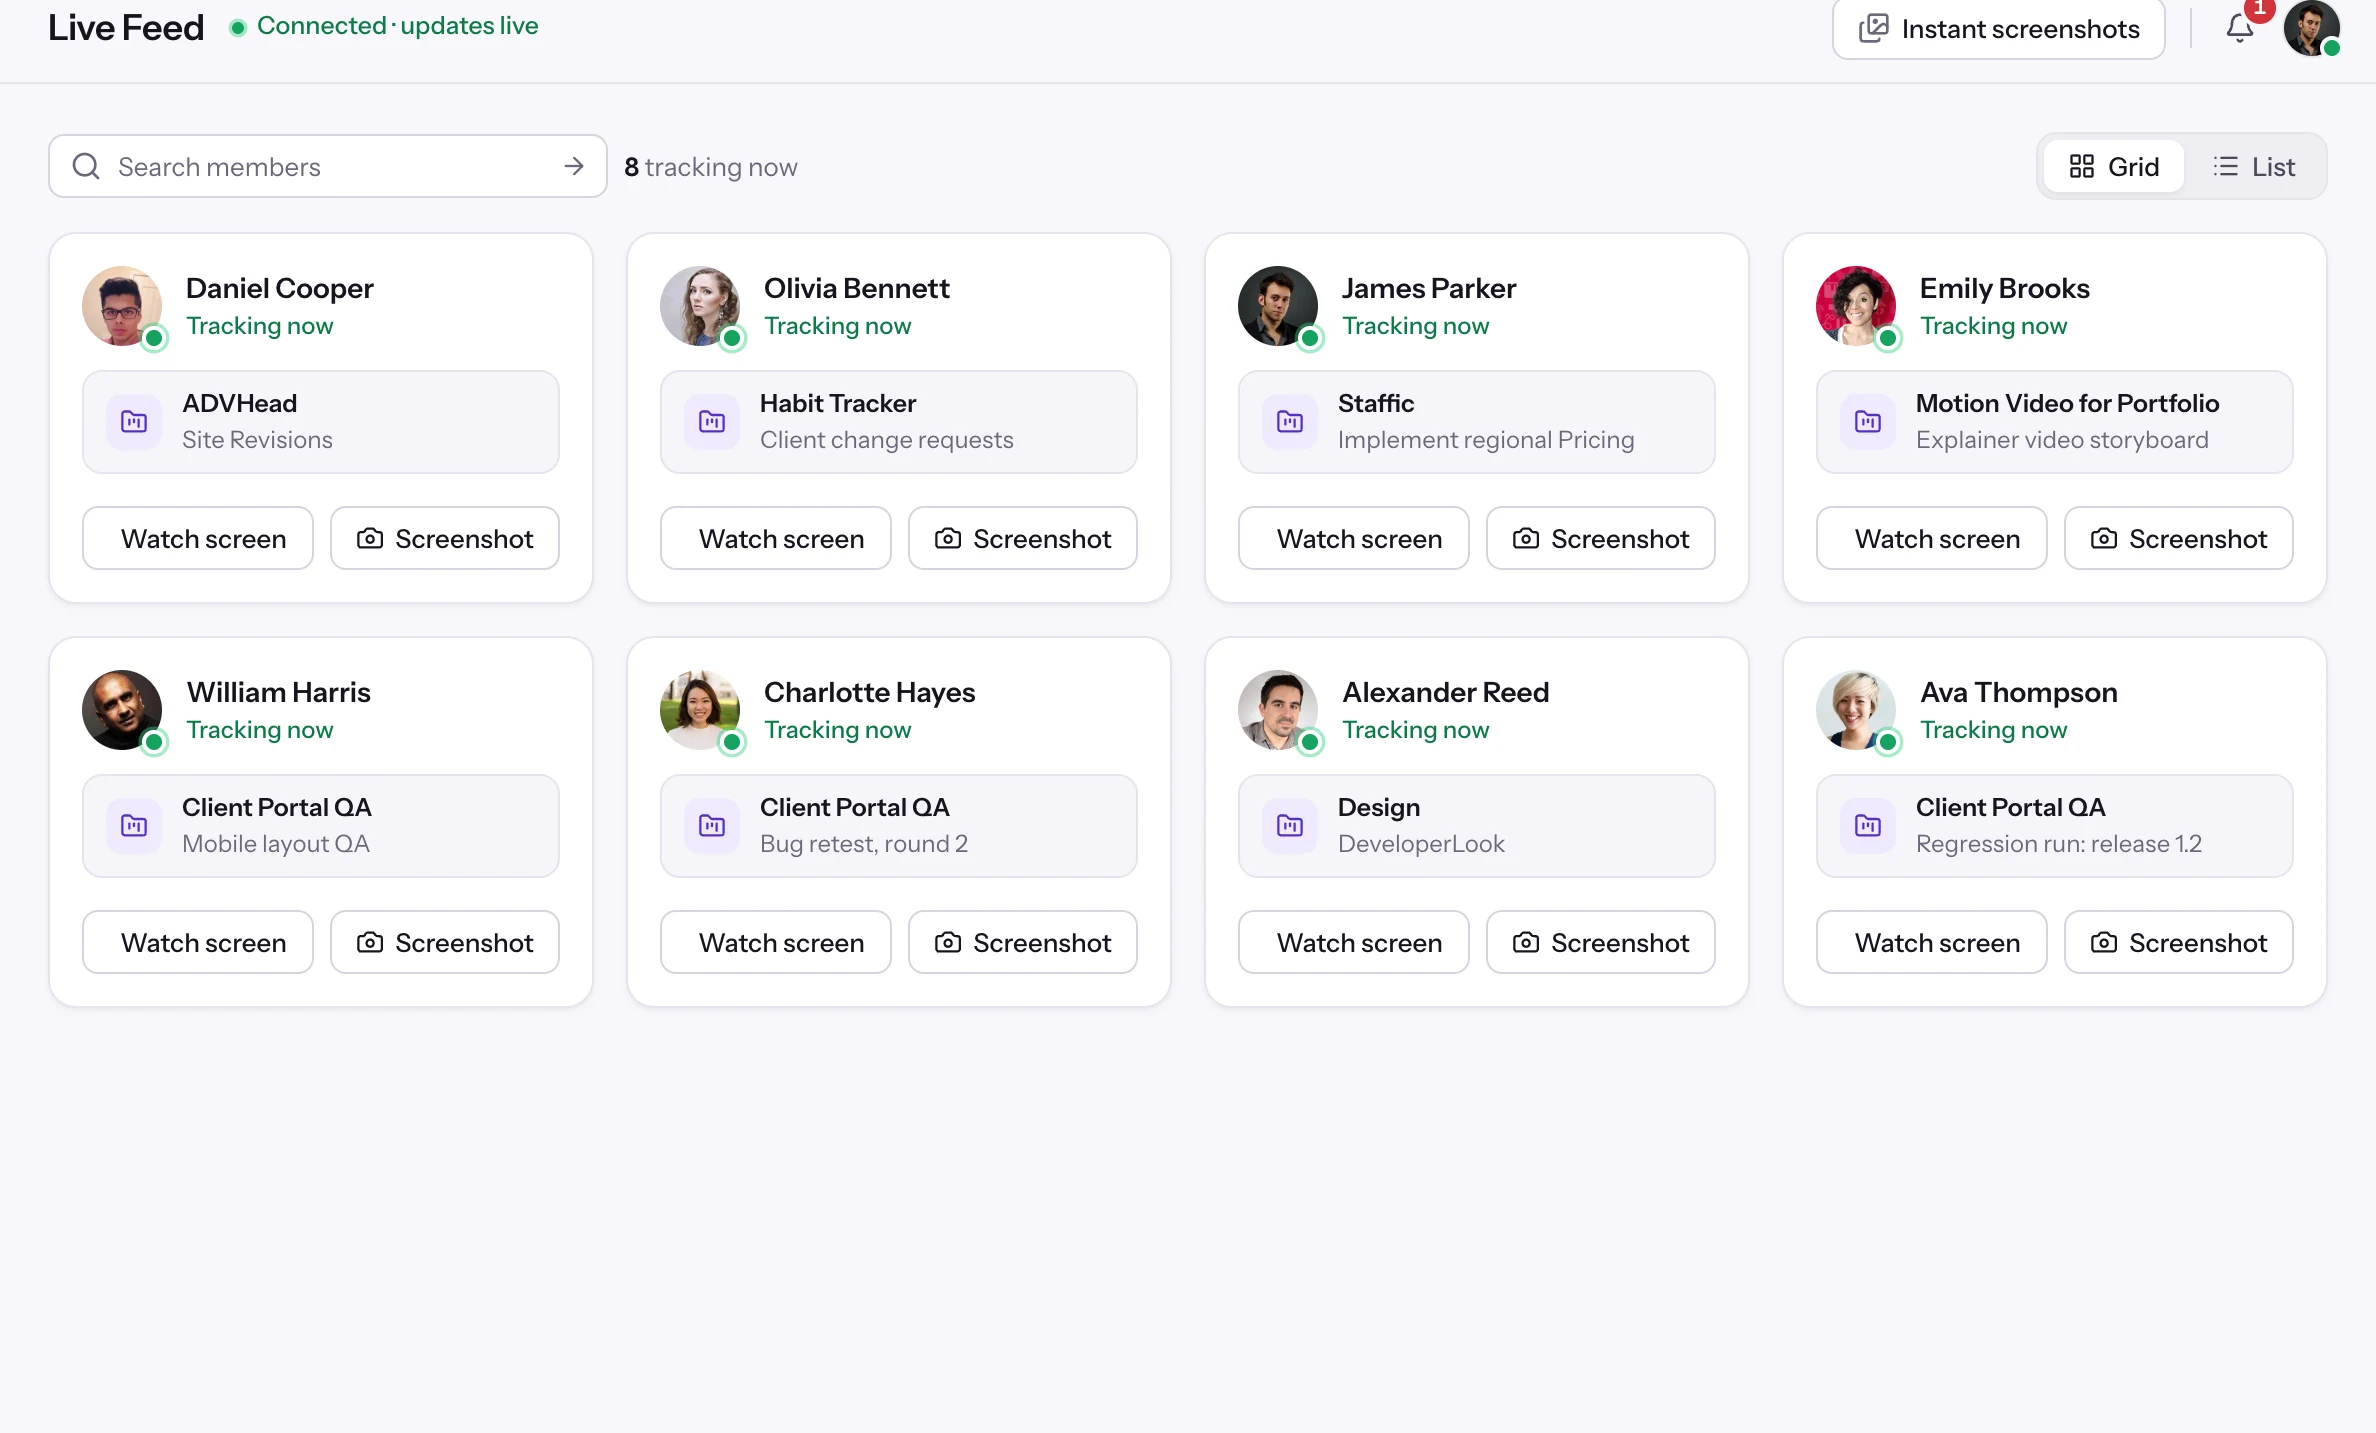Click Emily Brooks's avatar
The image size is (2376, 1433).
point(1856,306)
